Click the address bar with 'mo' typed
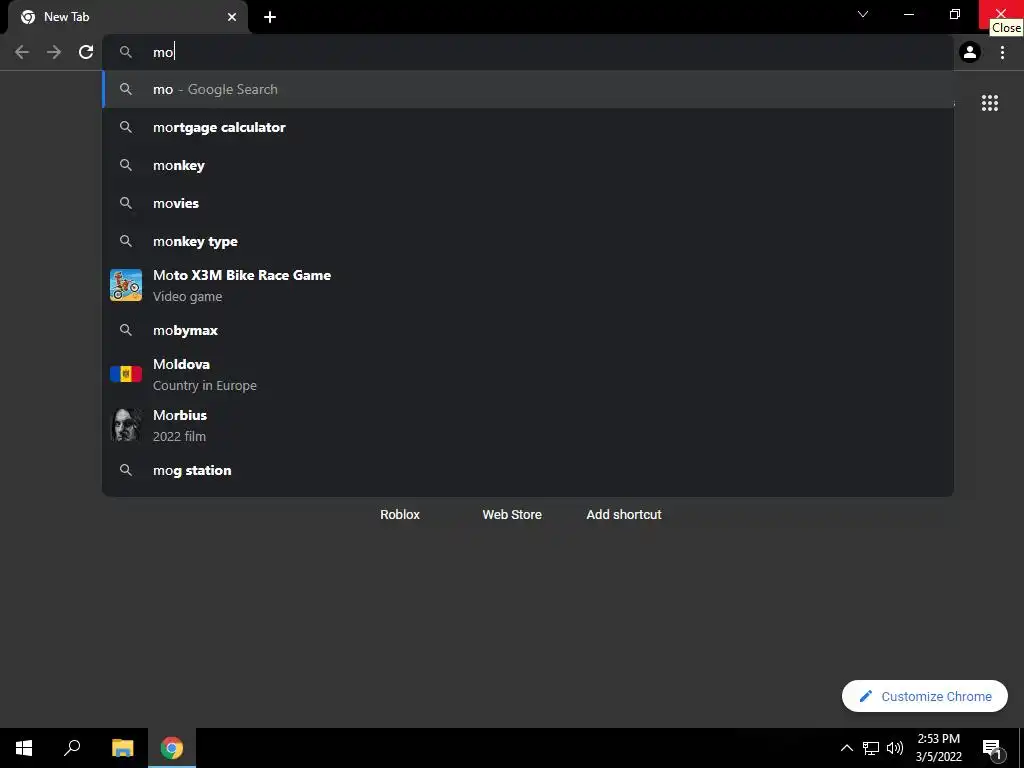Viewport: 1024px width, 768px height. point(528,52)
